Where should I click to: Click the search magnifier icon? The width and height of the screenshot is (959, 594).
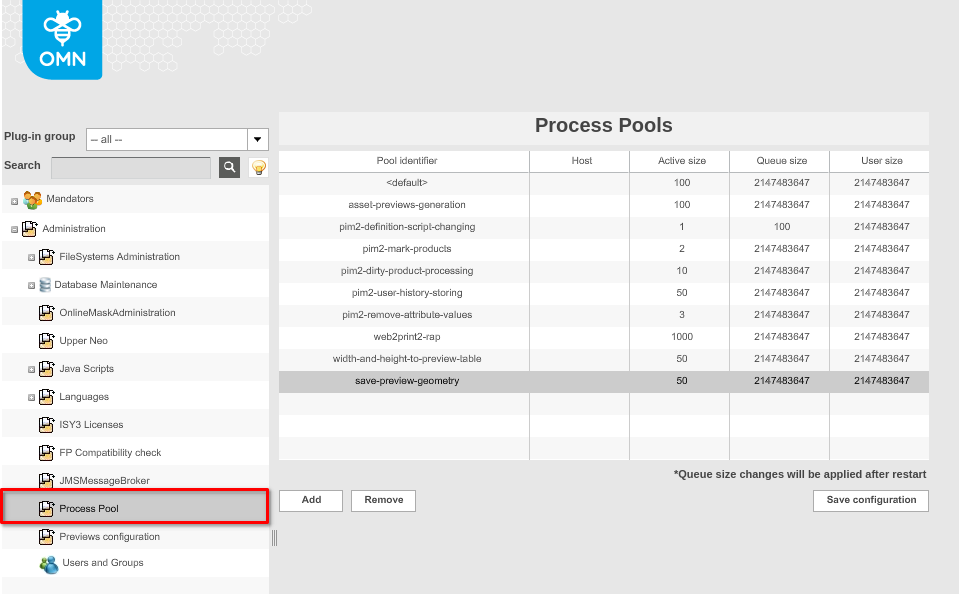tap(228, 166)
